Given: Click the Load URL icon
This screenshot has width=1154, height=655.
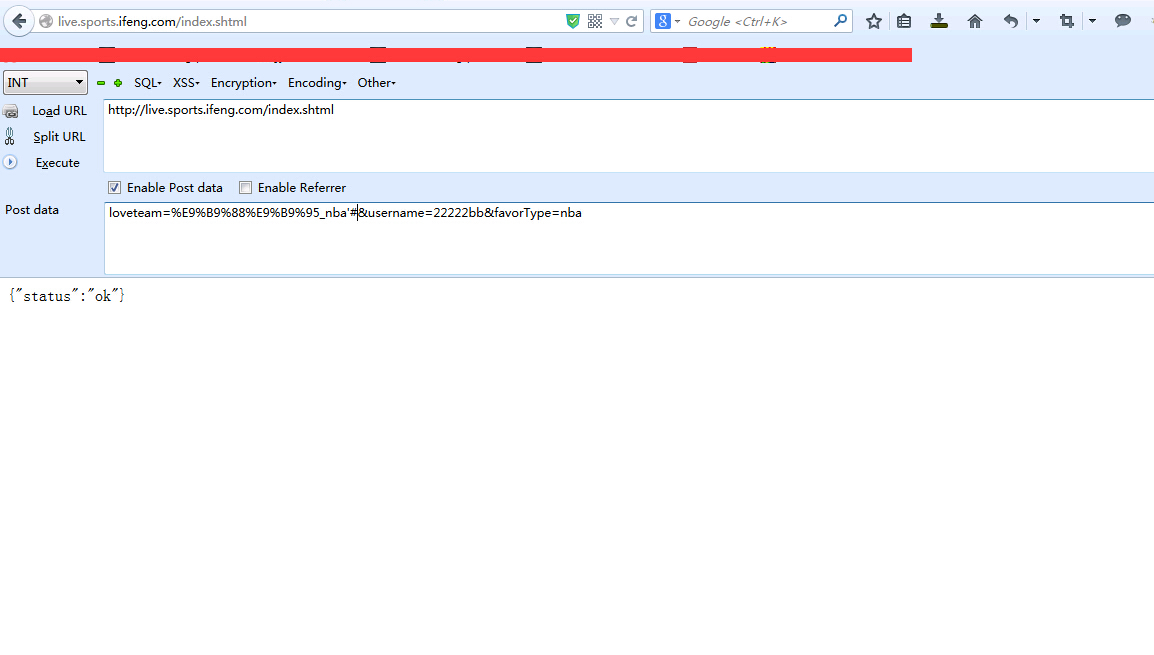Looking at the screenshot, I should click(x=10, y=111).
